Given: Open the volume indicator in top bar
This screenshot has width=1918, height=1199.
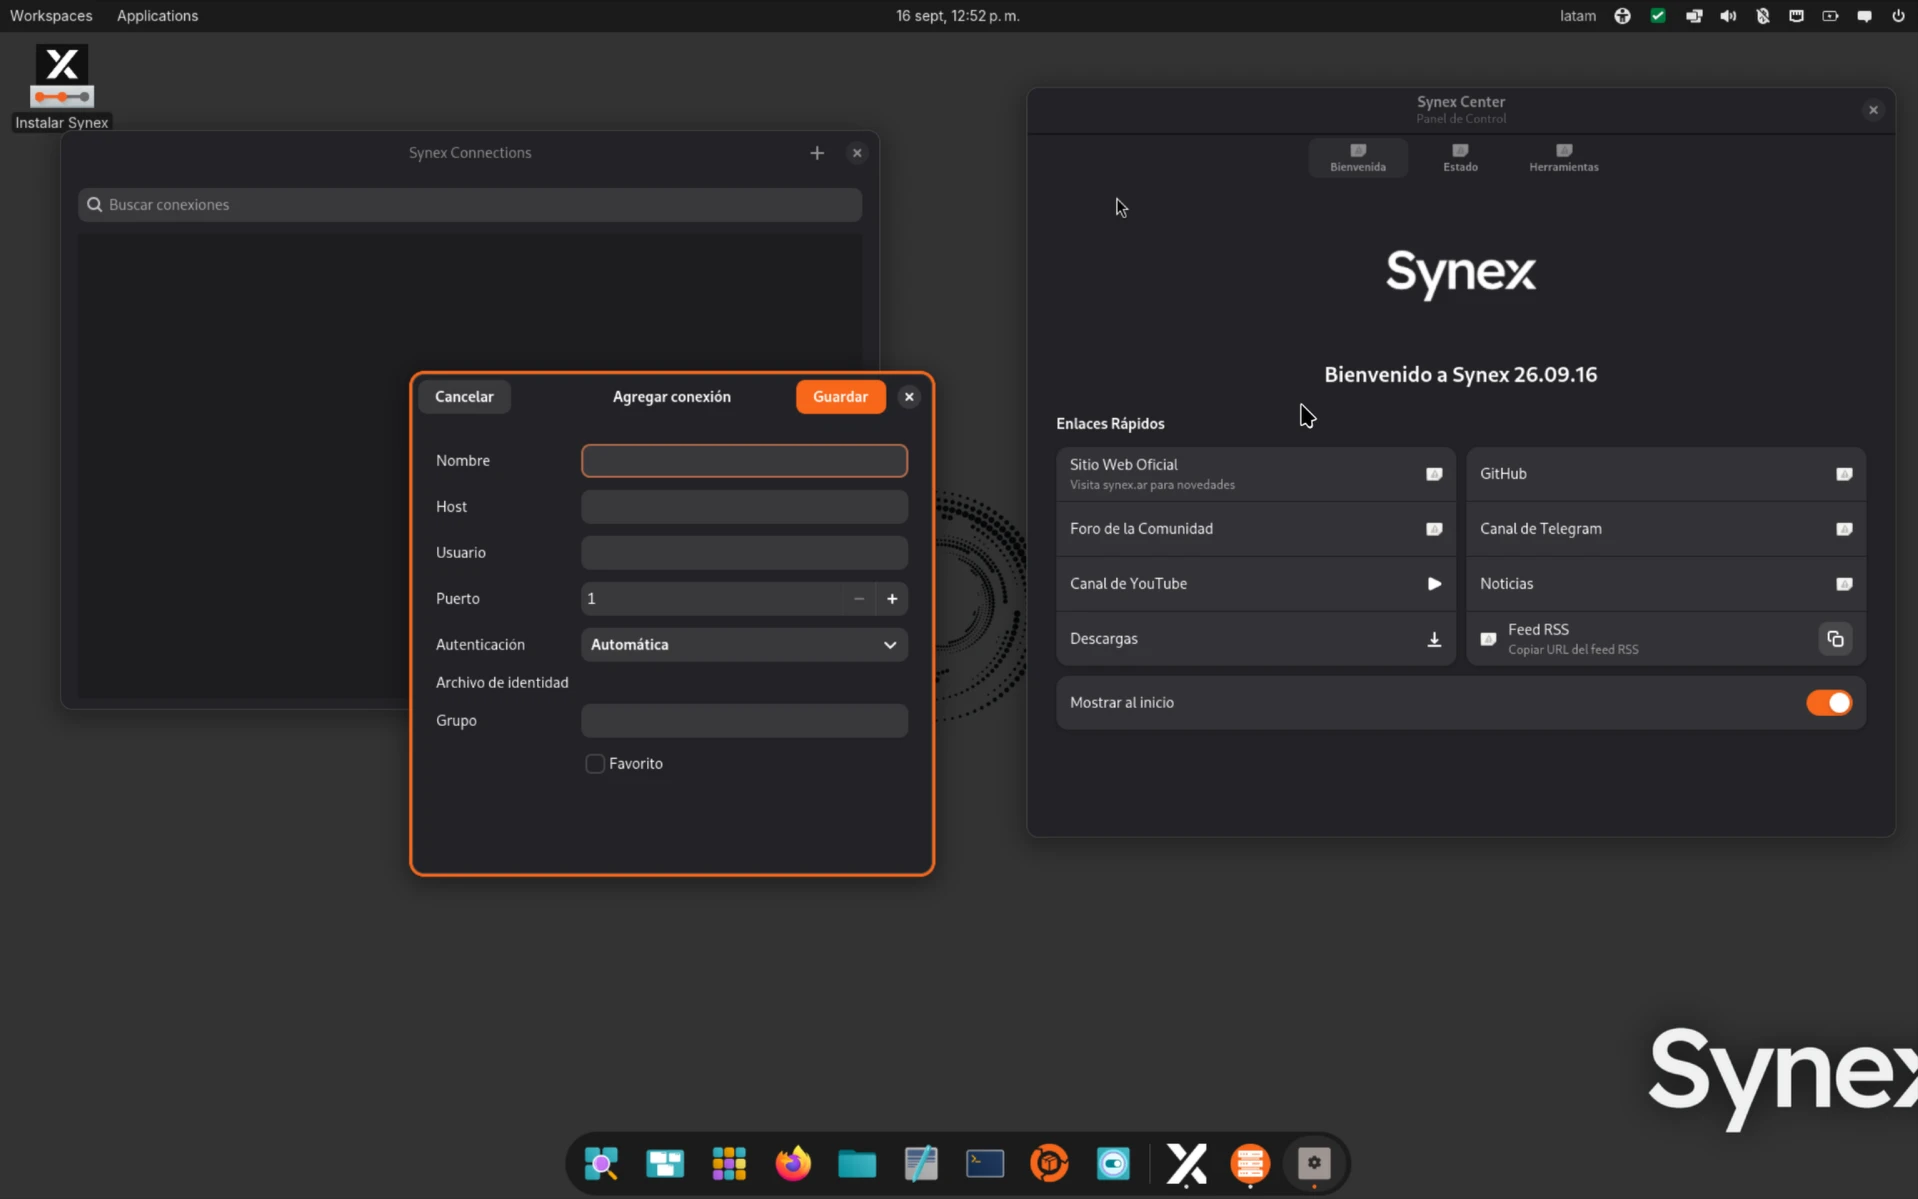Looking at the screenshot, I should (x=1728, y=16).
